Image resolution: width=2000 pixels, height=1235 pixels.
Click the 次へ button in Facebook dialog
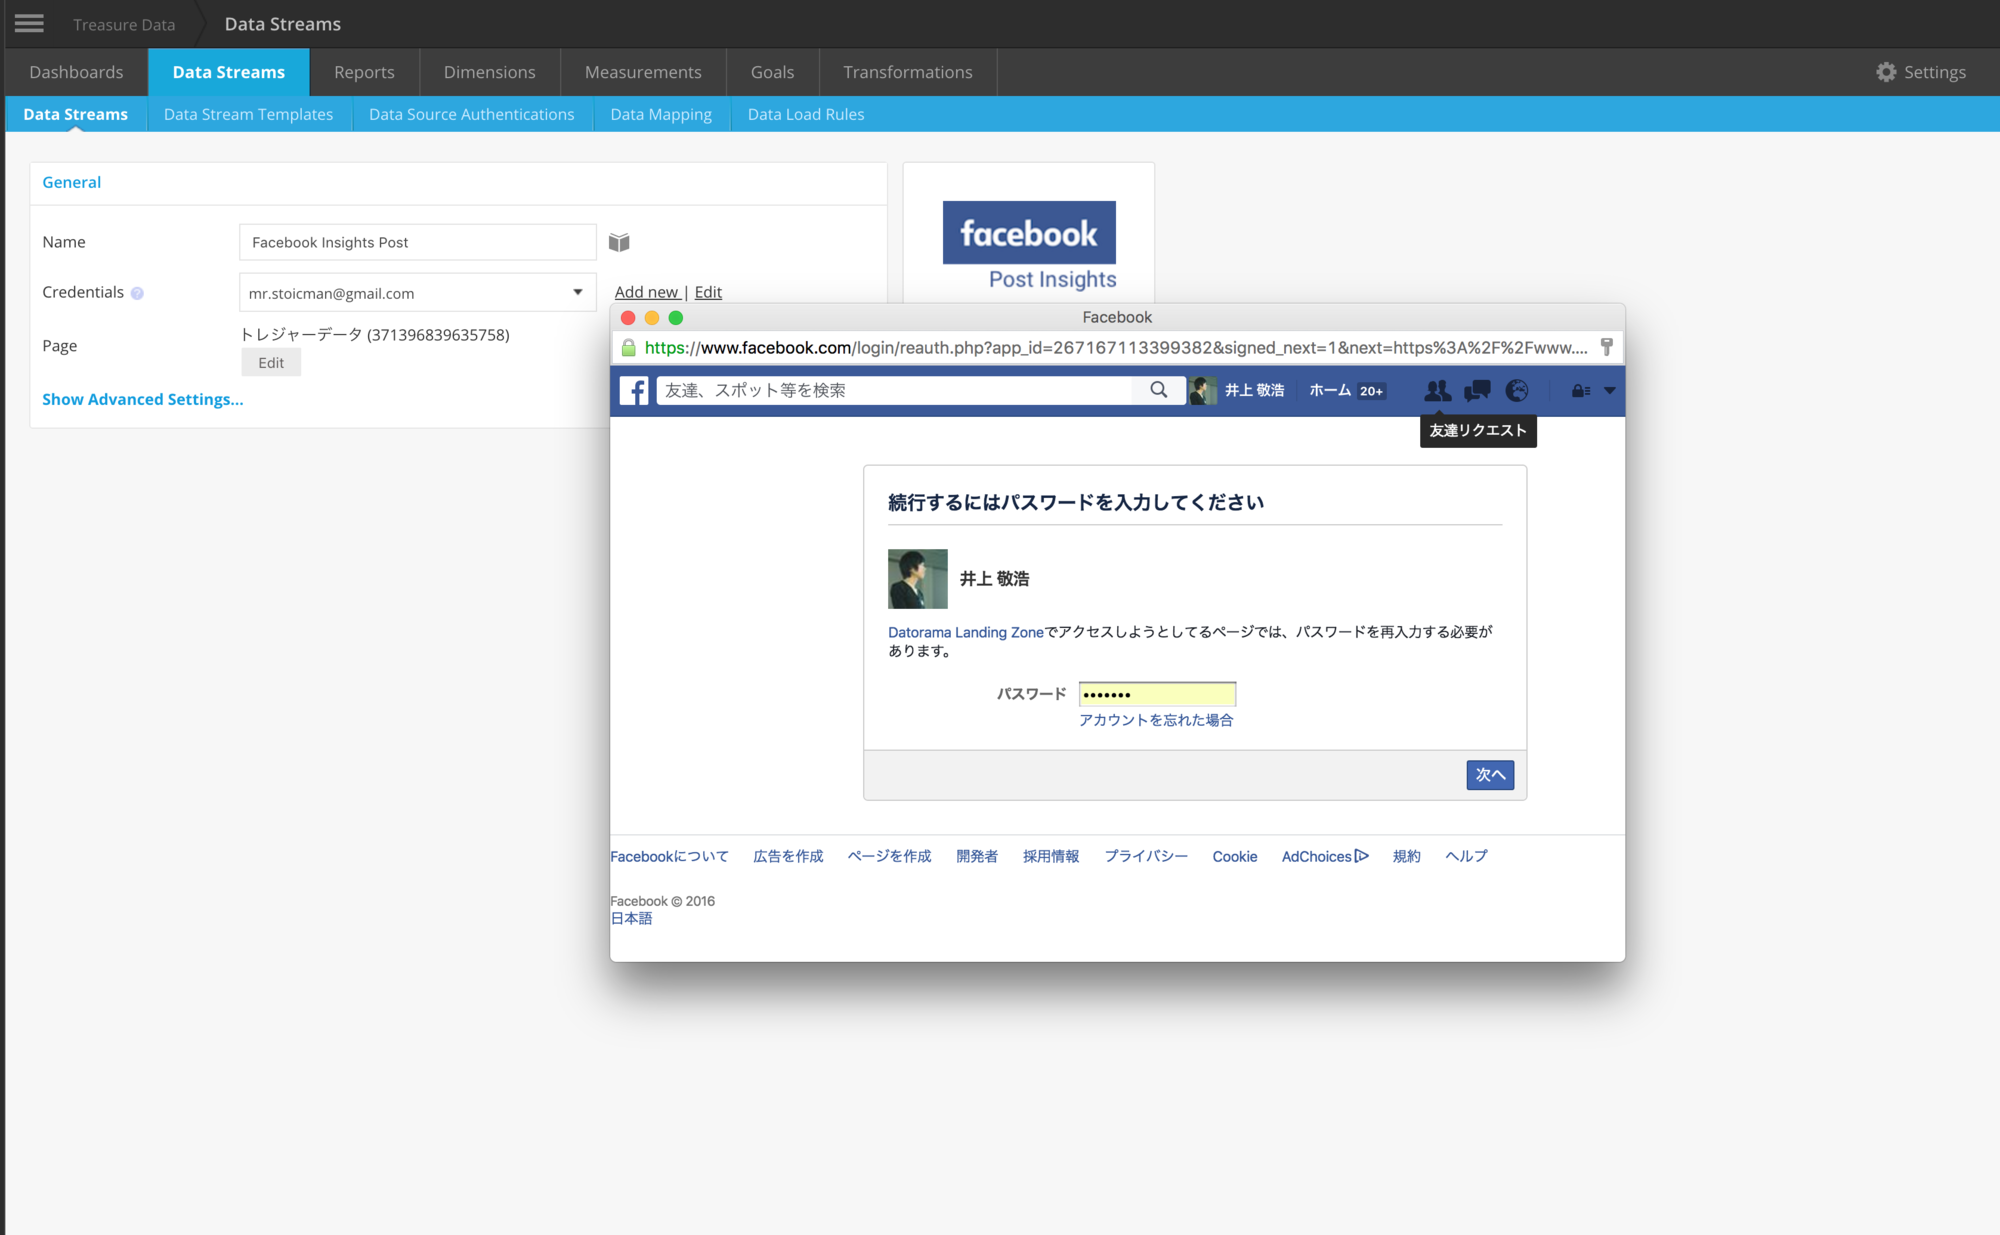point(1490,775)
